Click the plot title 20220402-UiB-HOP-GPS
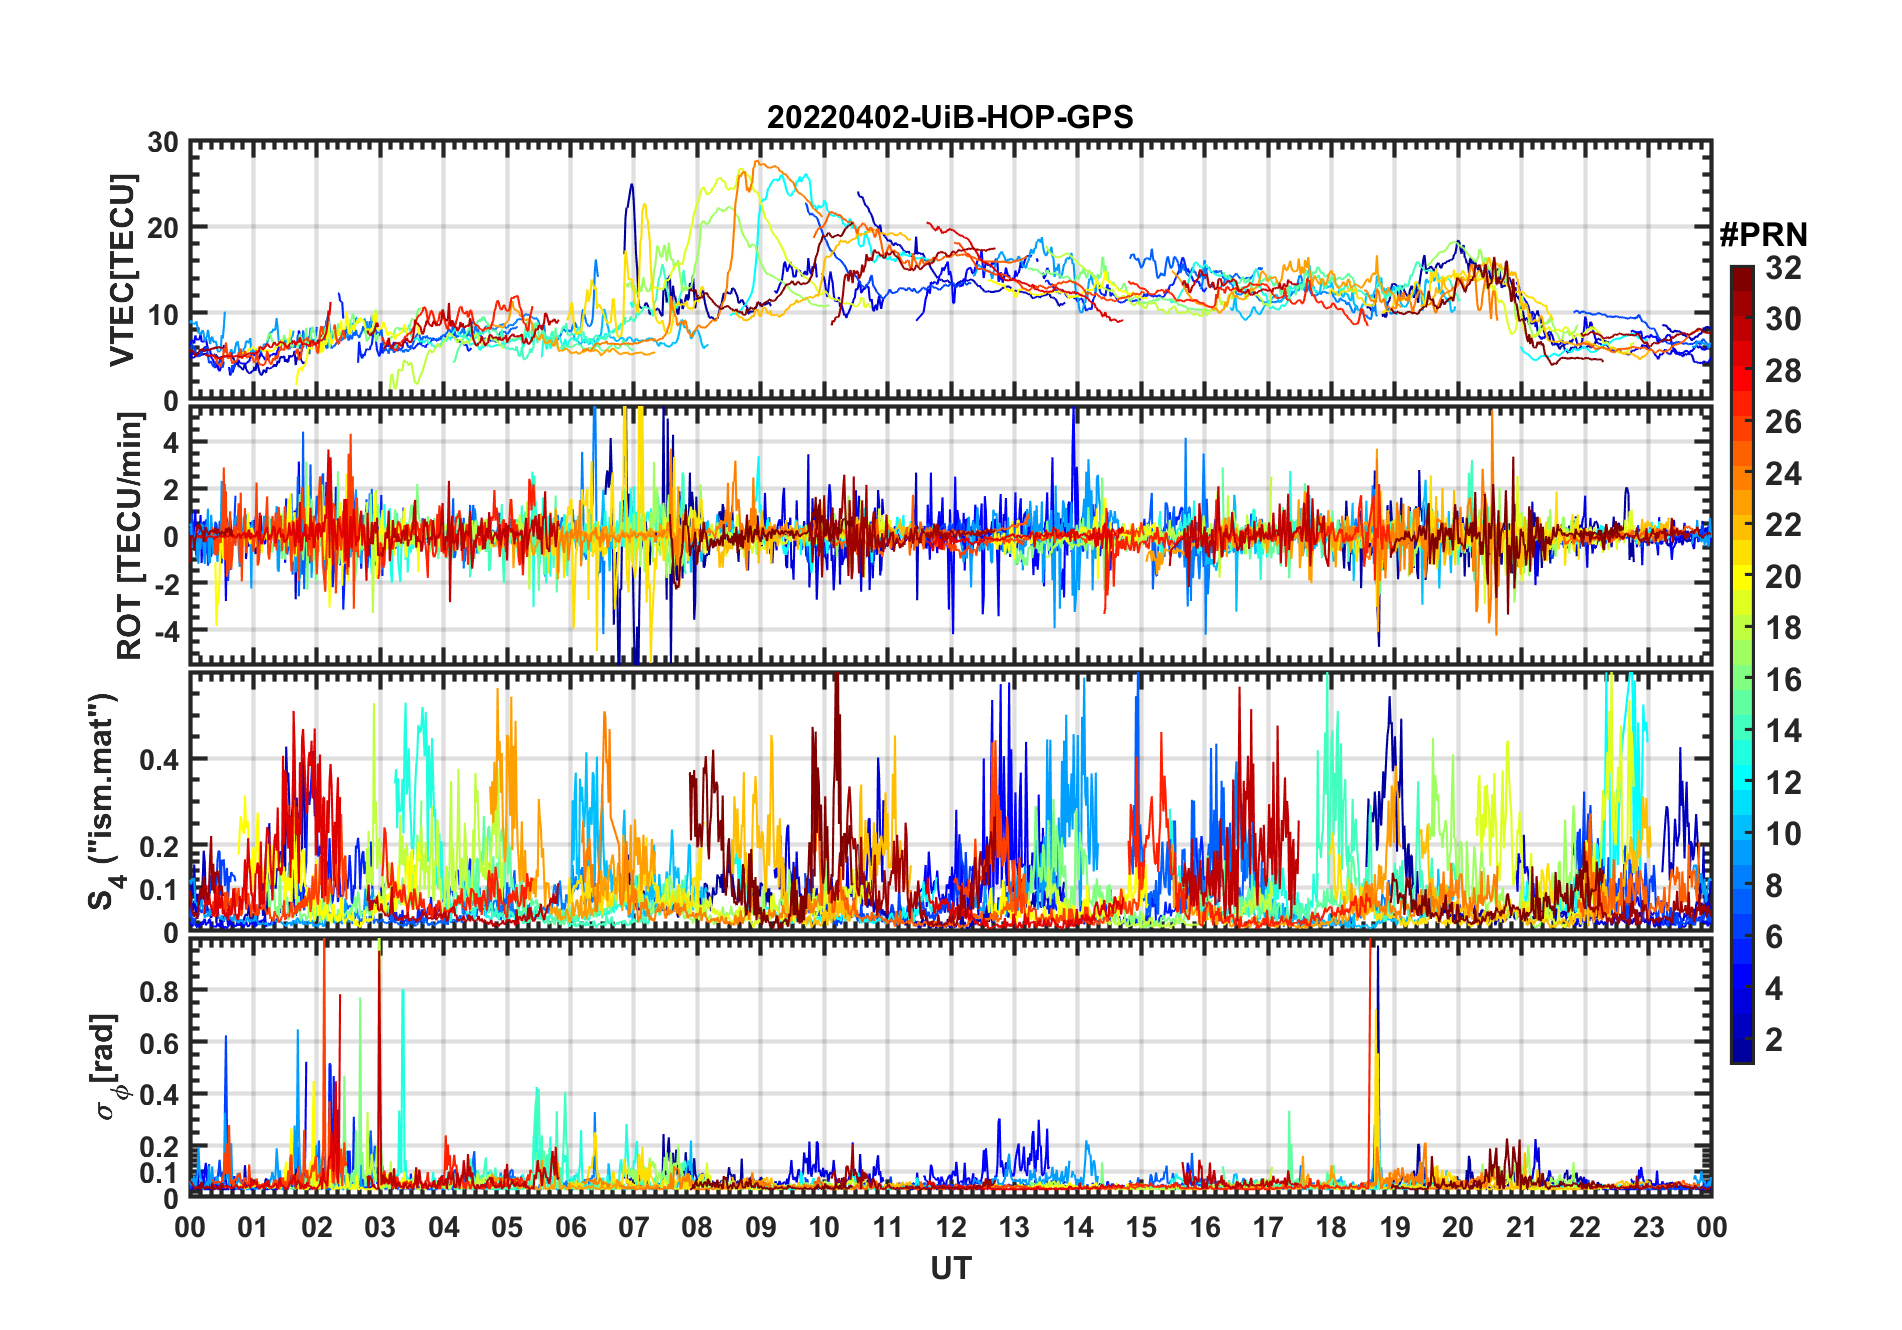Image resolution: width=1902 pixels, height=1330 pixels. 950,118
